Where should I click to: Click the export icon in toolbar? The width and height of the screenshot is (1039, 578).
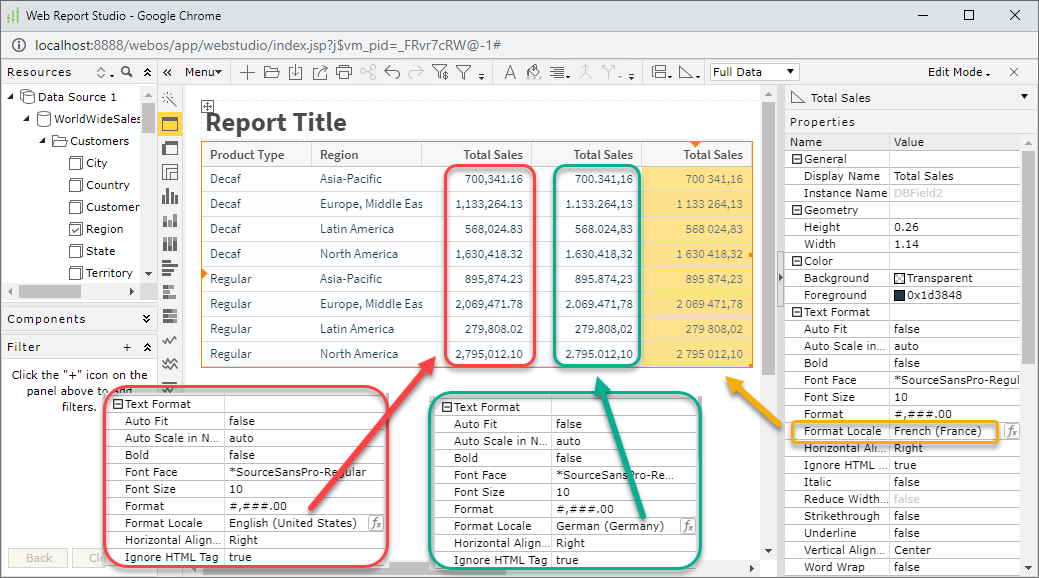coord(320,72)
